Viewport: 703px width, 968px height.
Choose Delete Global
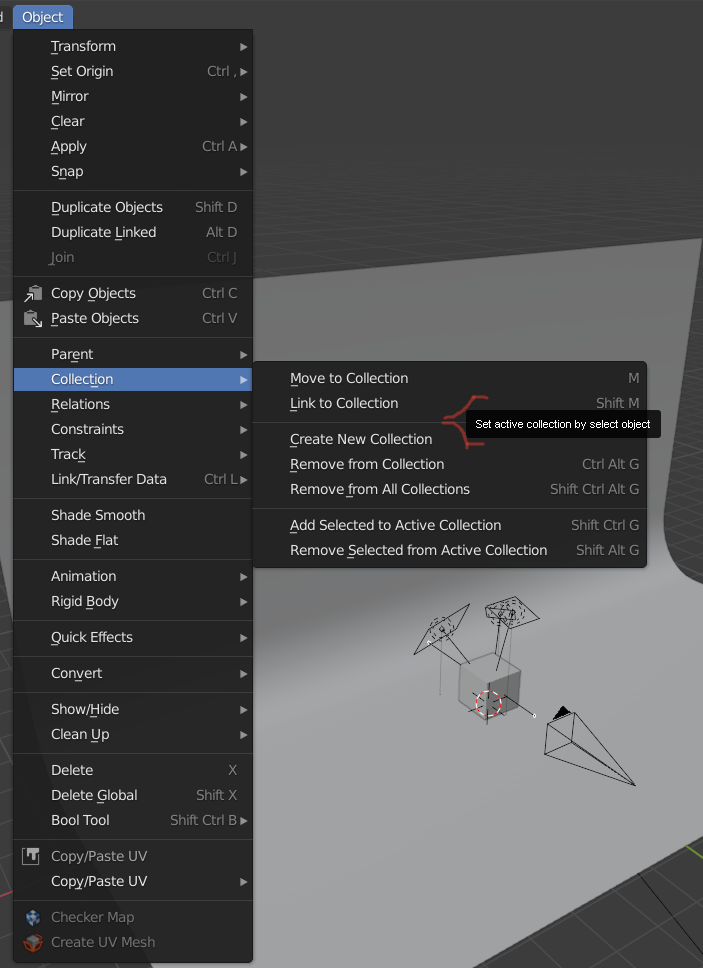(133, 795)
